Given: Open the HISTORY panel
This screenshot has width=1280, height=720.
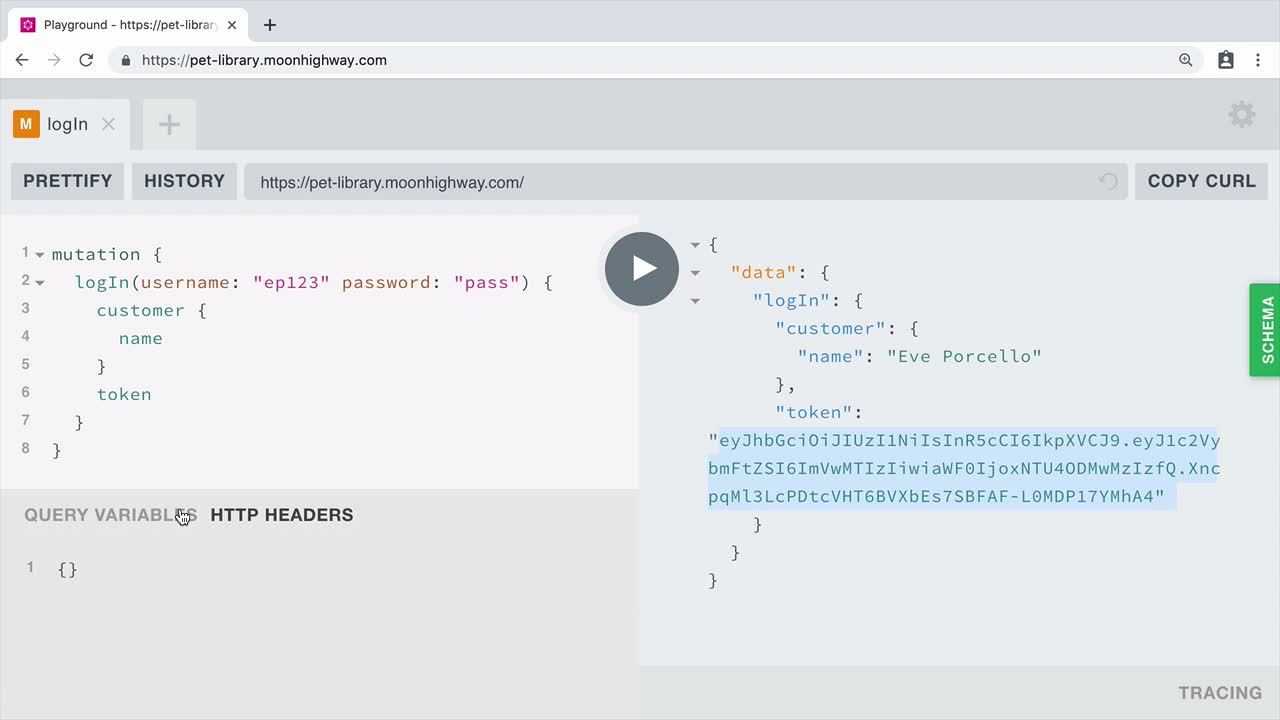Looking at the screenshot, I should pyautogui.click(x=184, y=181).
